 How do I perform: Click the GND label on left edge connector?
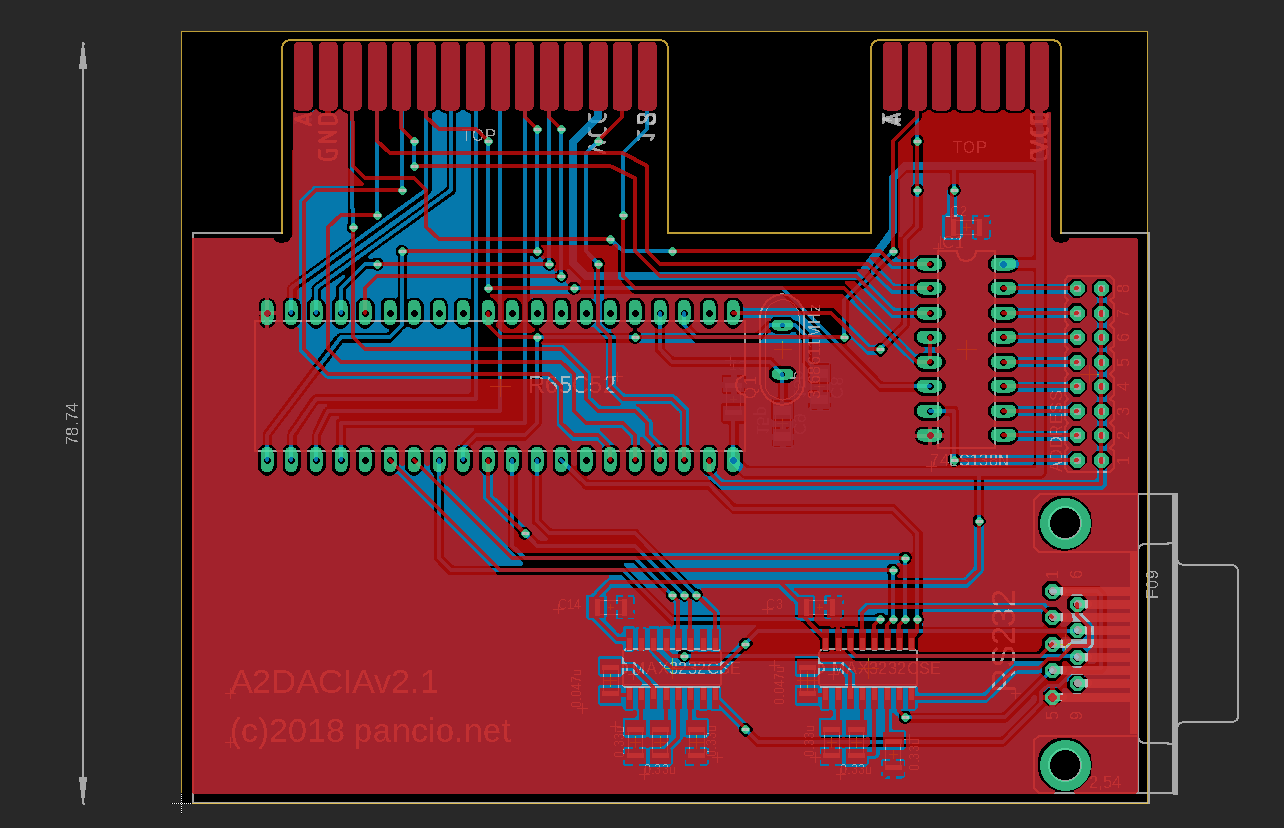(328, 137)
